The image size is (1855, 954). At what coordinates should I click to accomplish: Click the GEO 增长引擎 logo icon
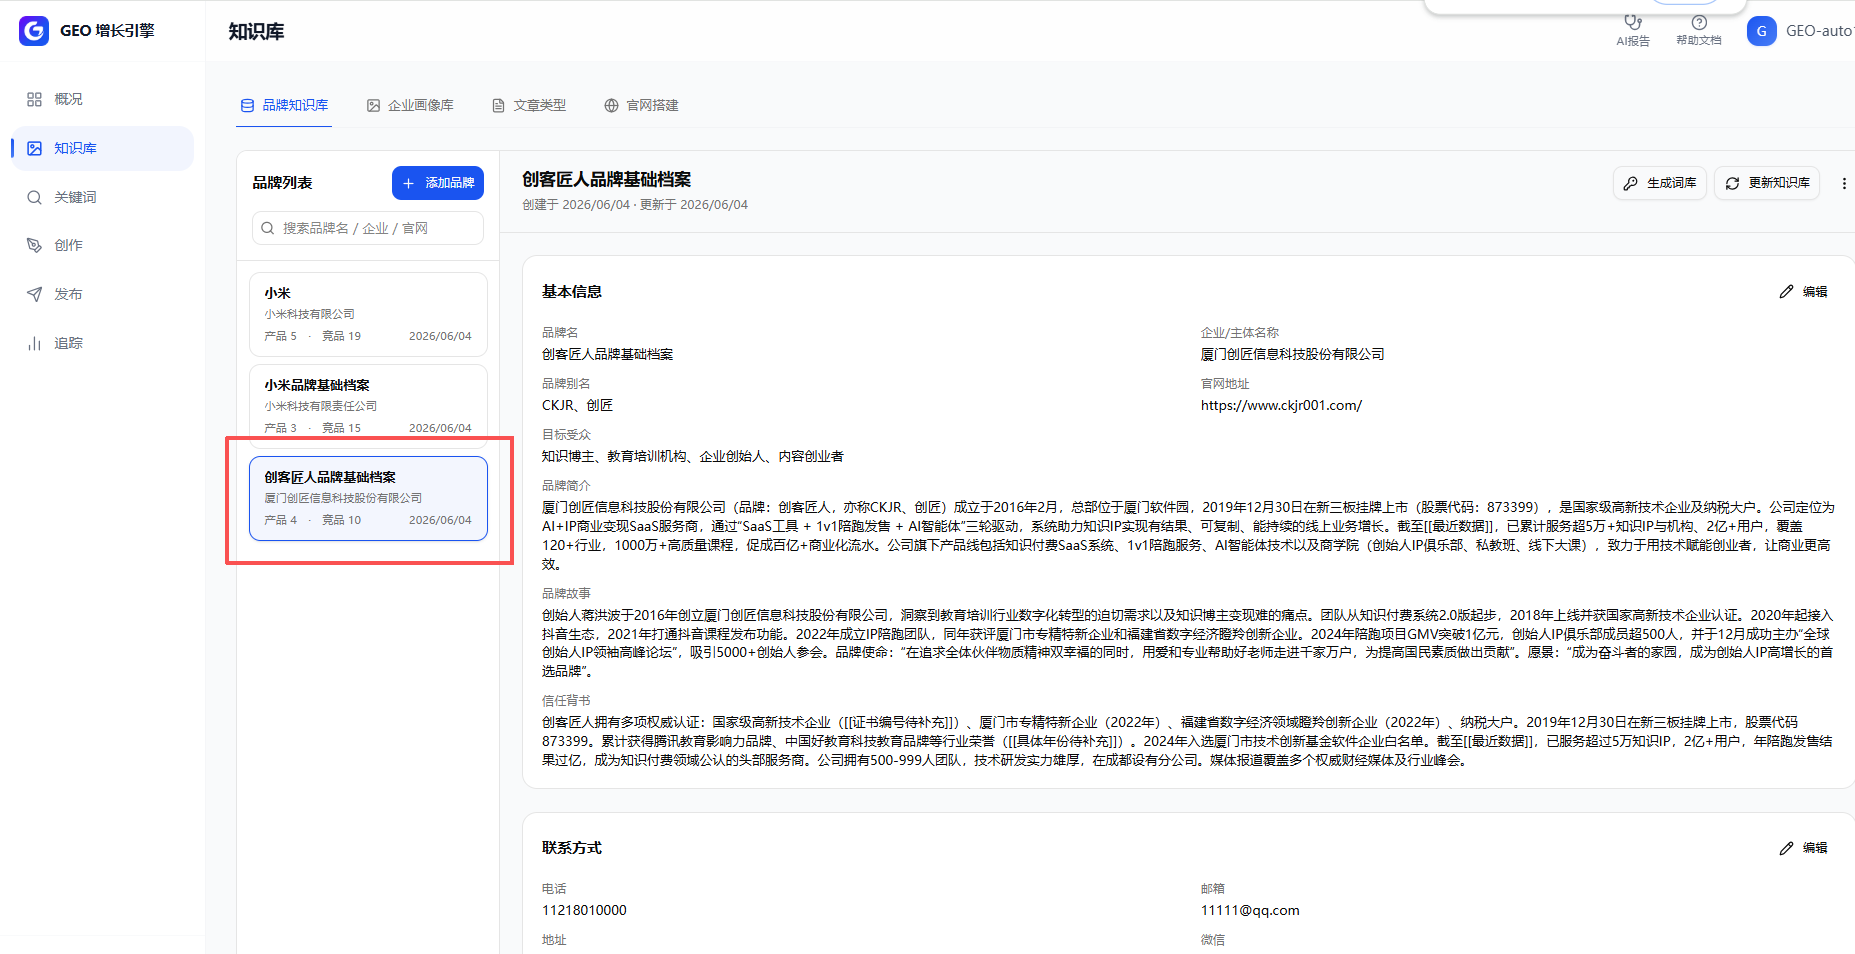(34, 31)
